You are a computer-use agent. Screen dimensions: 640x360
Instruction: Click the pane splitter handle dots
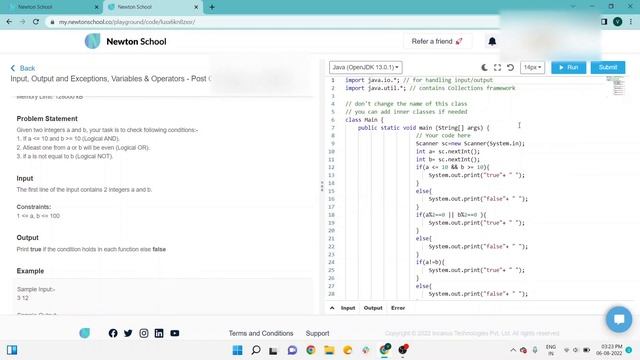322,187
